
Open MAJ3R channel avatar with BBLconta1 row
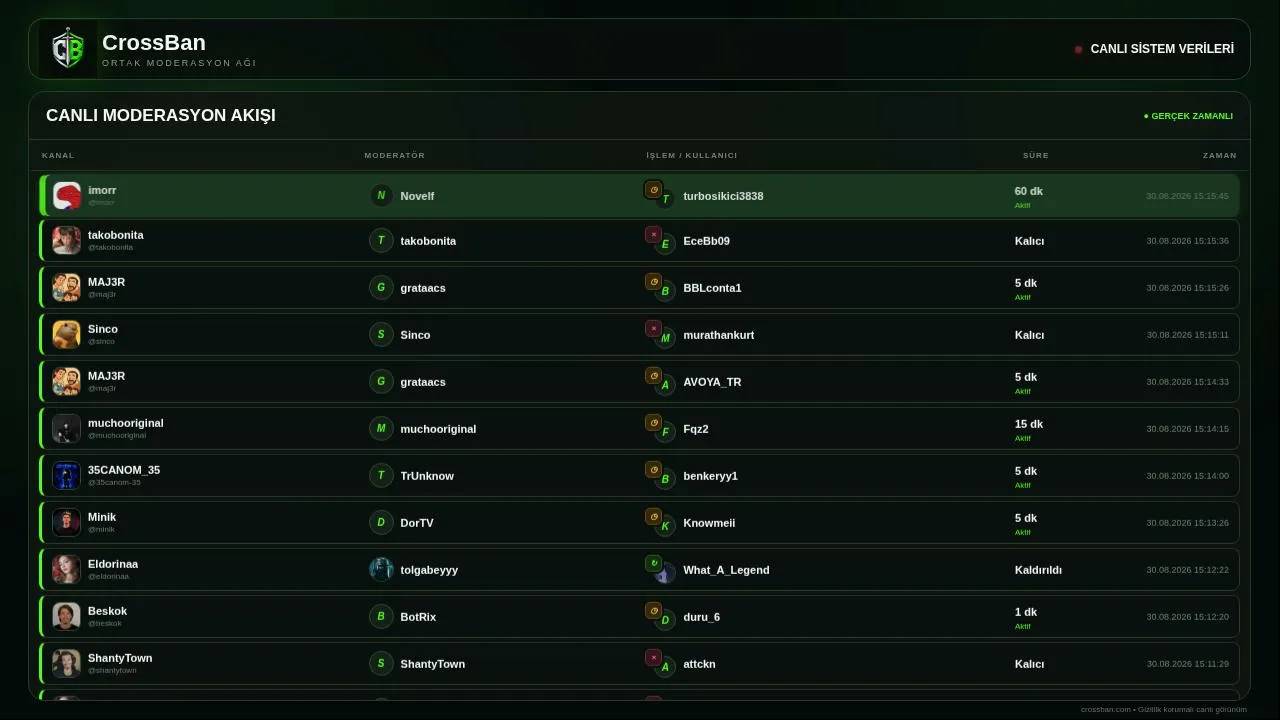coord(67,288)
